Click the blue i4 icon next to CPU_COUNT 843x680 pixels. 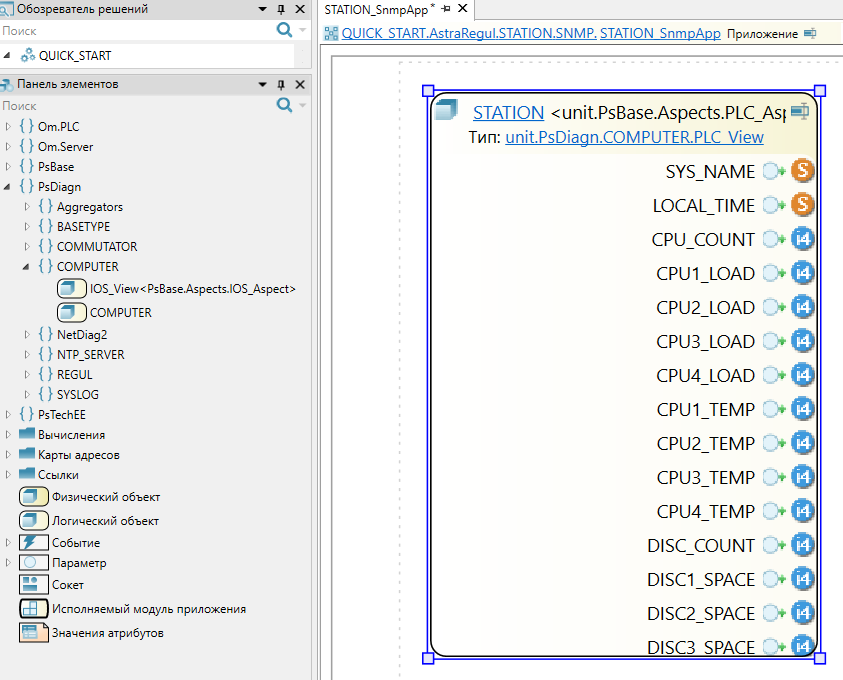[x=802, y=239]
